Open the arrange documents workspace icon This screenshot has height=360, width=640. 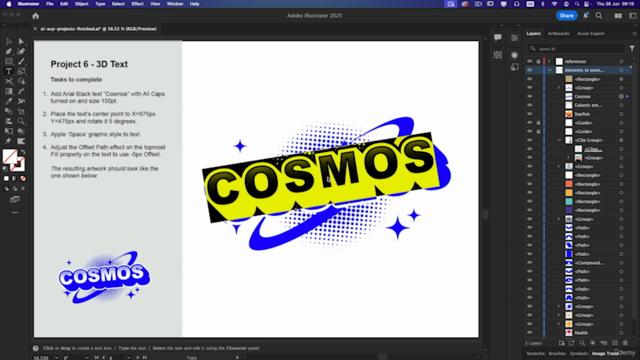(x=618, y=16)
